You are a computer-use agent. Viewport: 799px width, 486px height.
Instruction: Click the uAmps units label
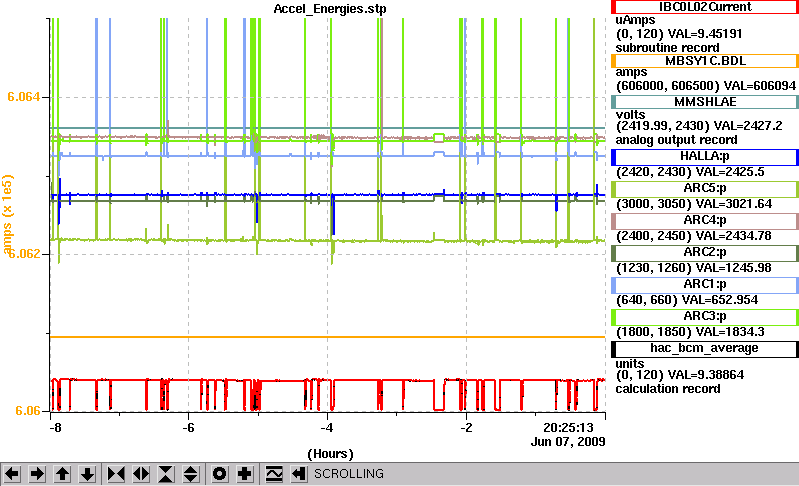(635, 20)
